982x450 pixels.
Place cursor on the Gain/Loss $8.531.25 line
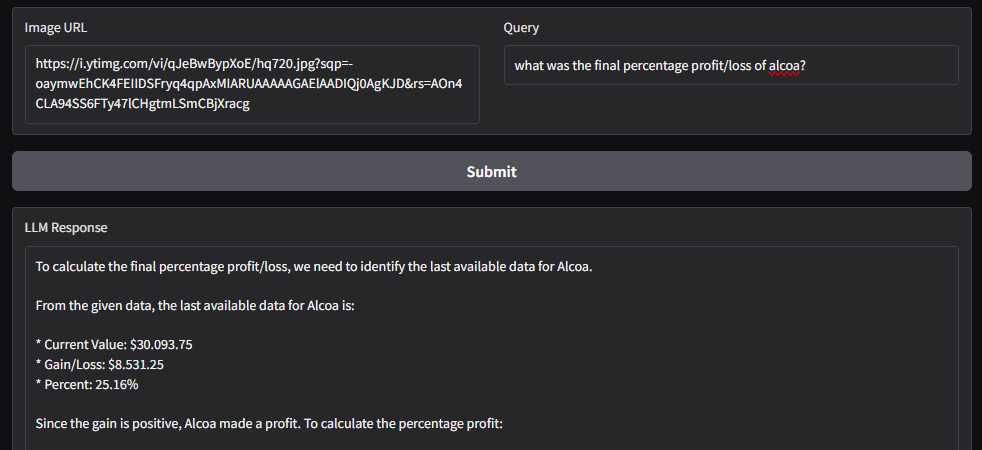(100, 364)
